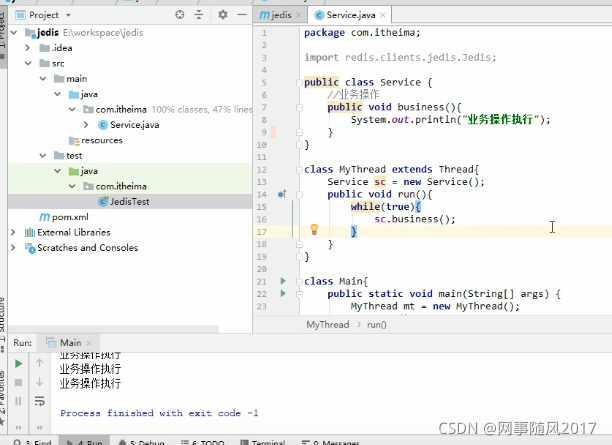This screenshot has width=612, height=445.
Task: Click the locate/scroll from source target icon
Action: [x=180, y=15]
